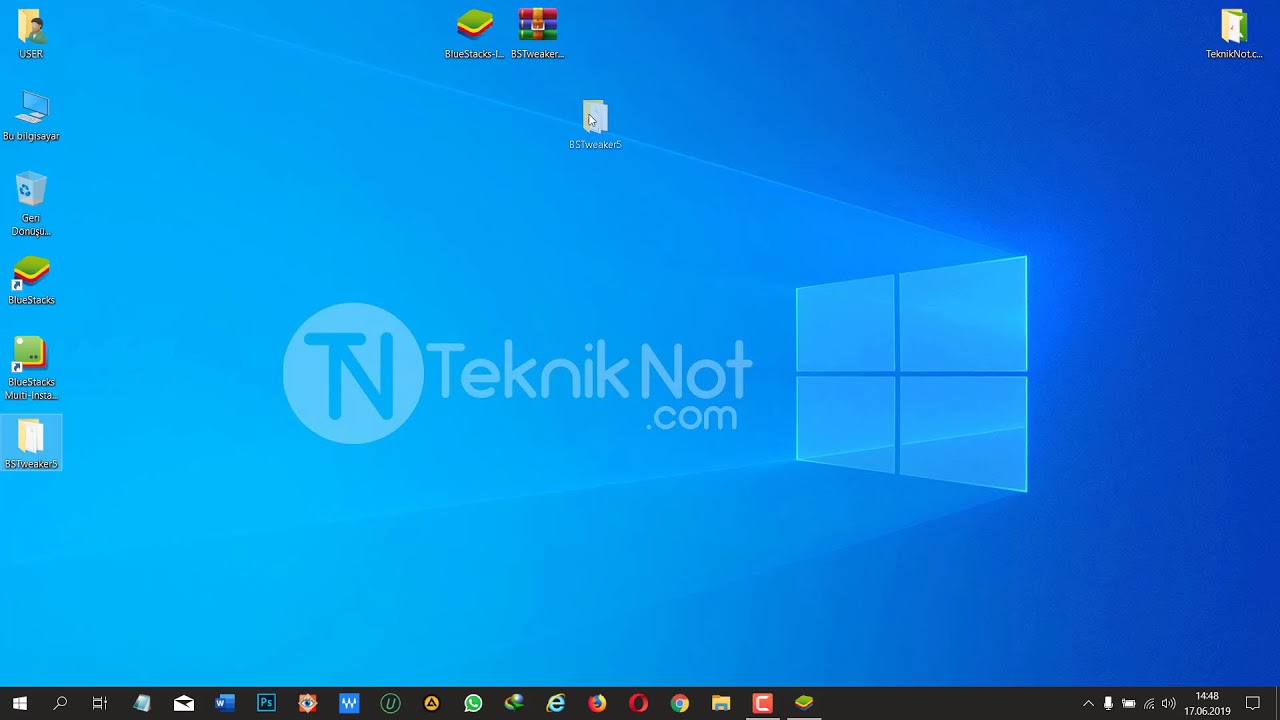This screenshot has height=720, width=1280.
Task: Open the Action Center notifications icon
Action: tap(1253, 703)
